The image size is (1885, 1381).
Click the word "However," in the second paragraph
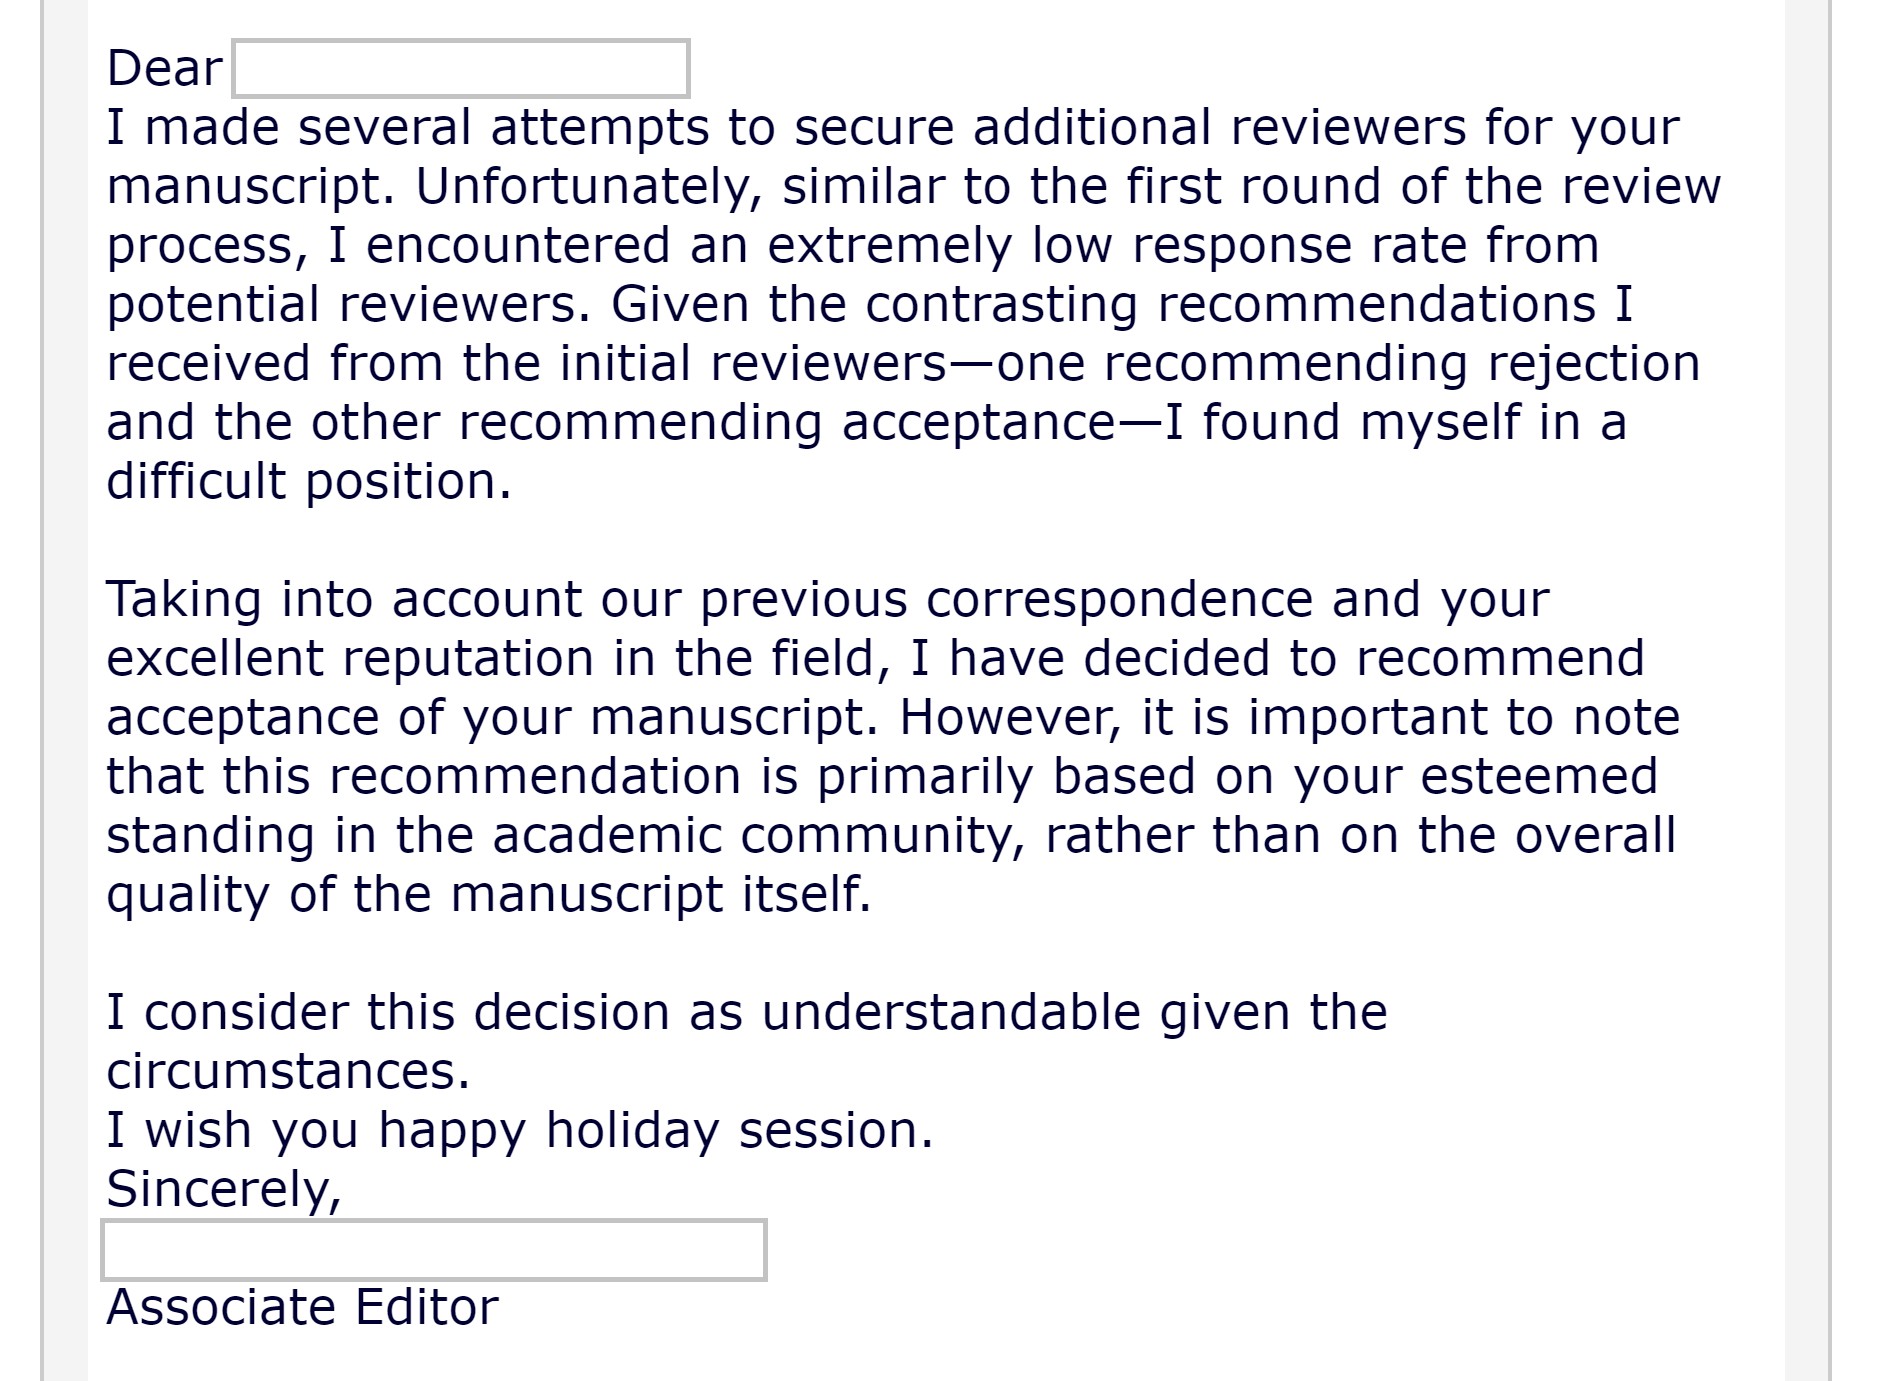(x=1010, y=717)
